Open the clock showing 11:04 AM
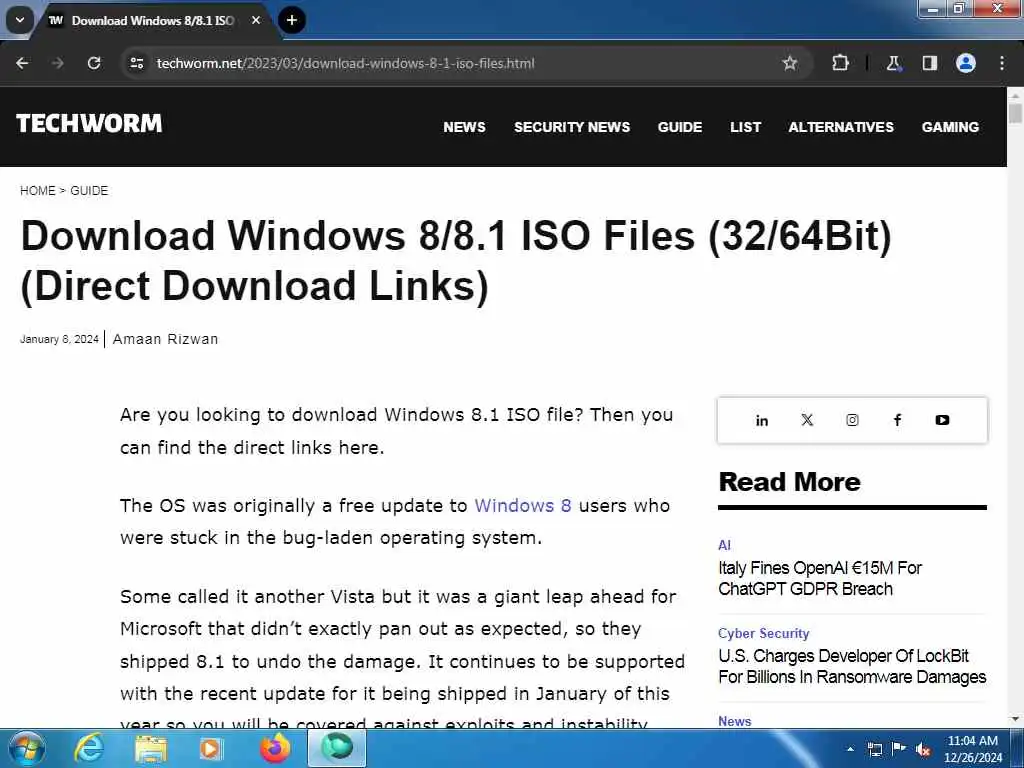 pos(972,749)
